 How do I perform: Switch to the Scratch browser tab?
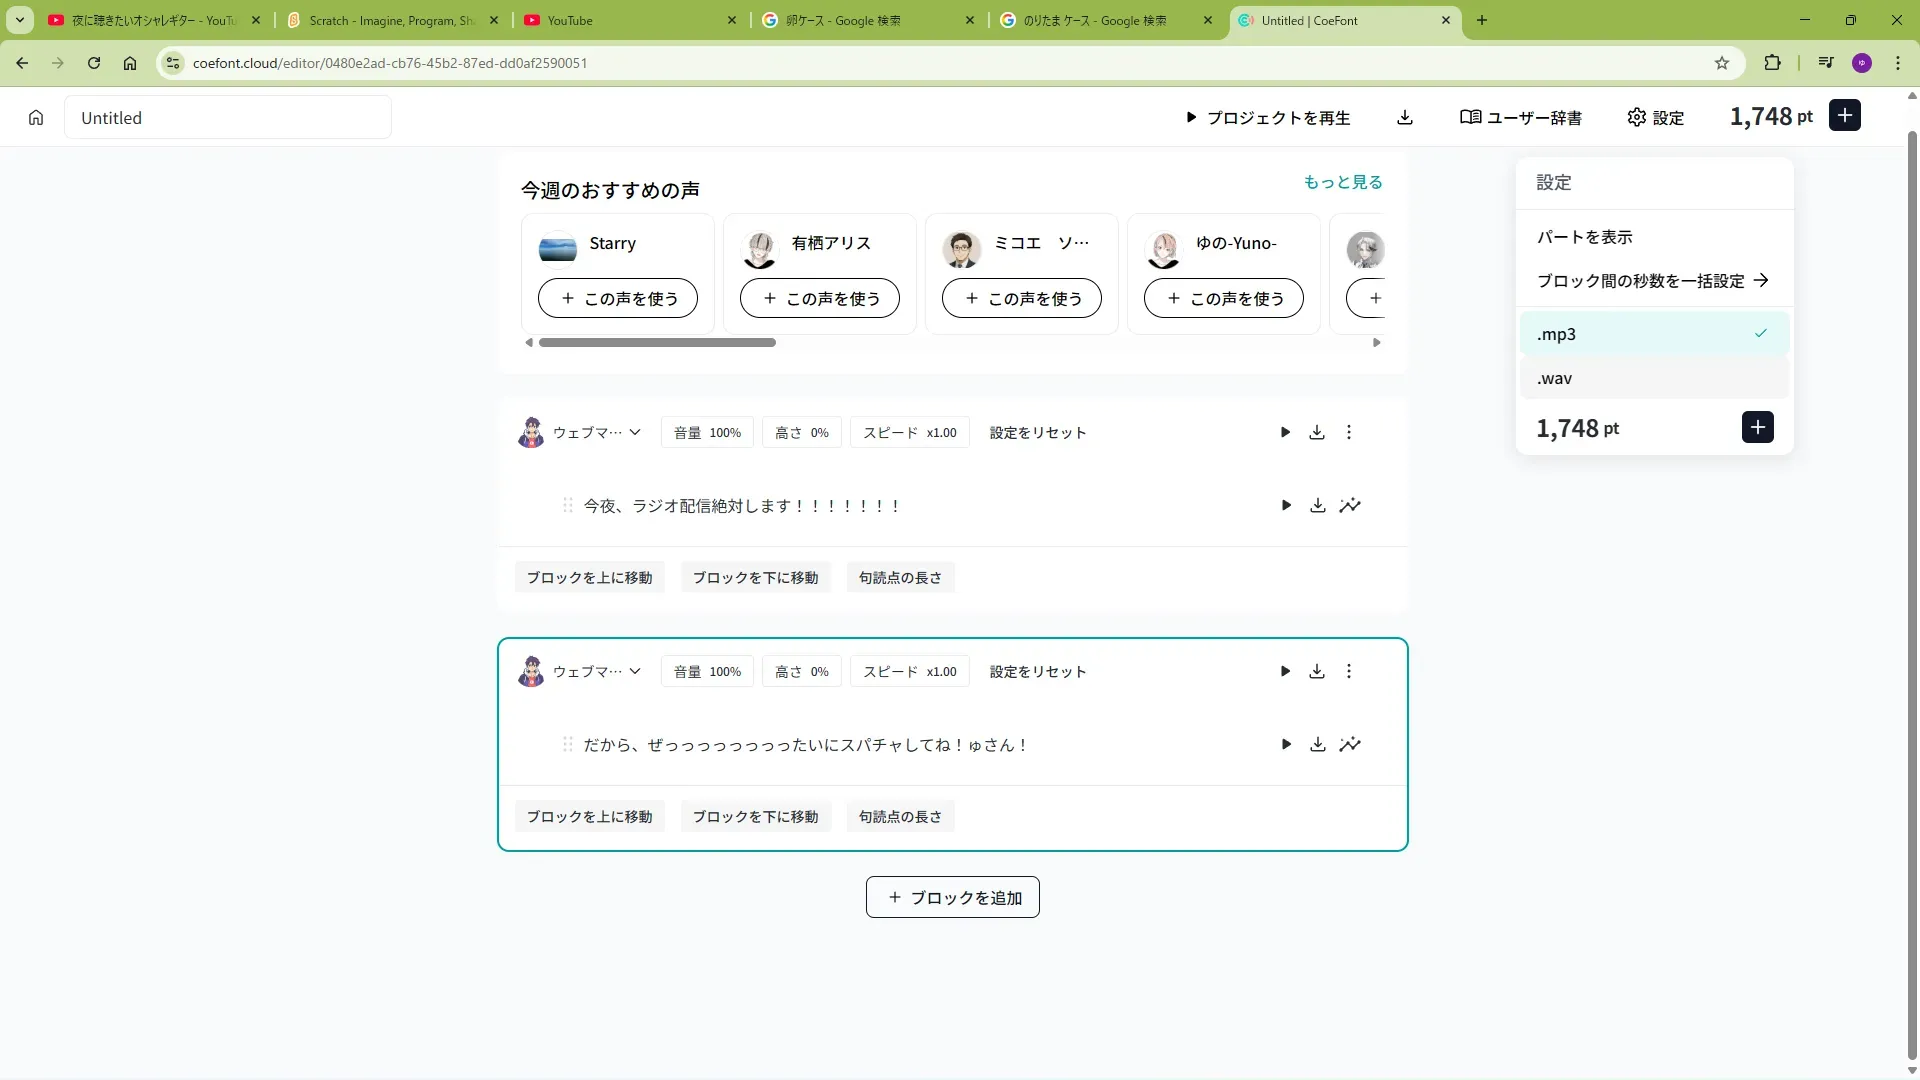pyautogui.click(x=392, y=20)
